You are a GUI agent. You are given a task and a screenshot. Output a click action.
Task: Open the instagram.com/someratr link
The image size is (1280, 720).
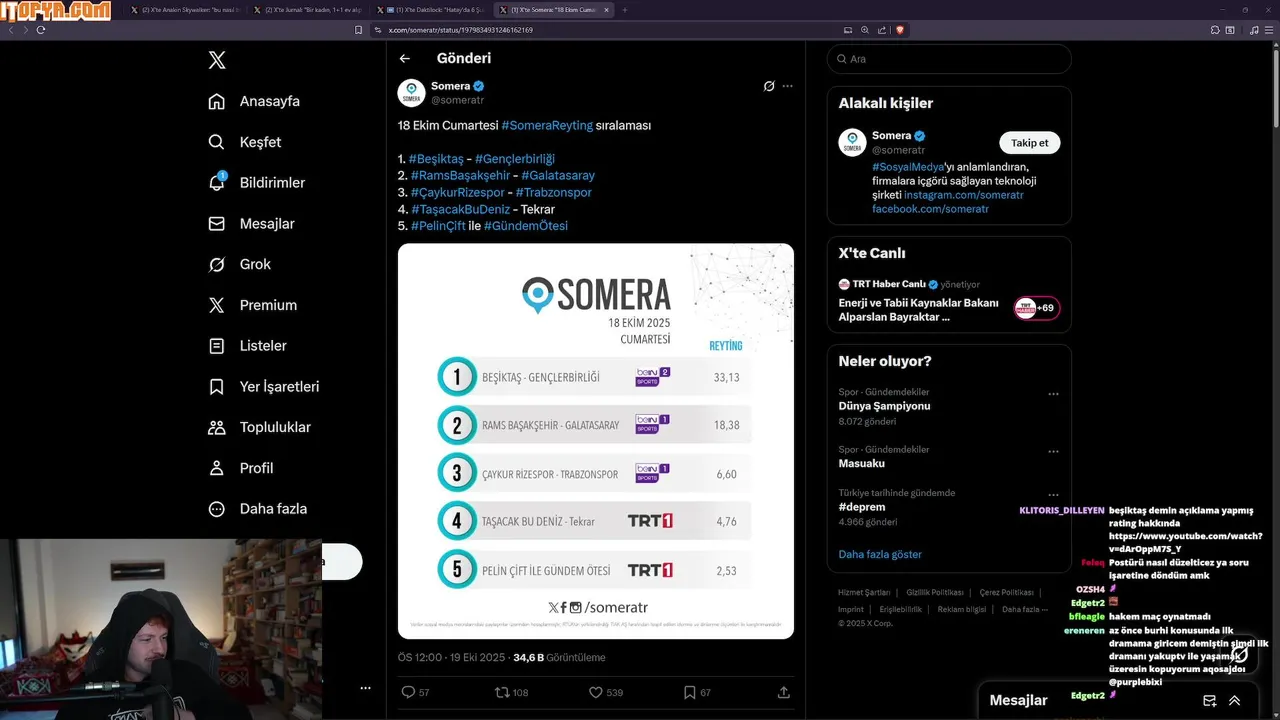(x=964, y=195)
